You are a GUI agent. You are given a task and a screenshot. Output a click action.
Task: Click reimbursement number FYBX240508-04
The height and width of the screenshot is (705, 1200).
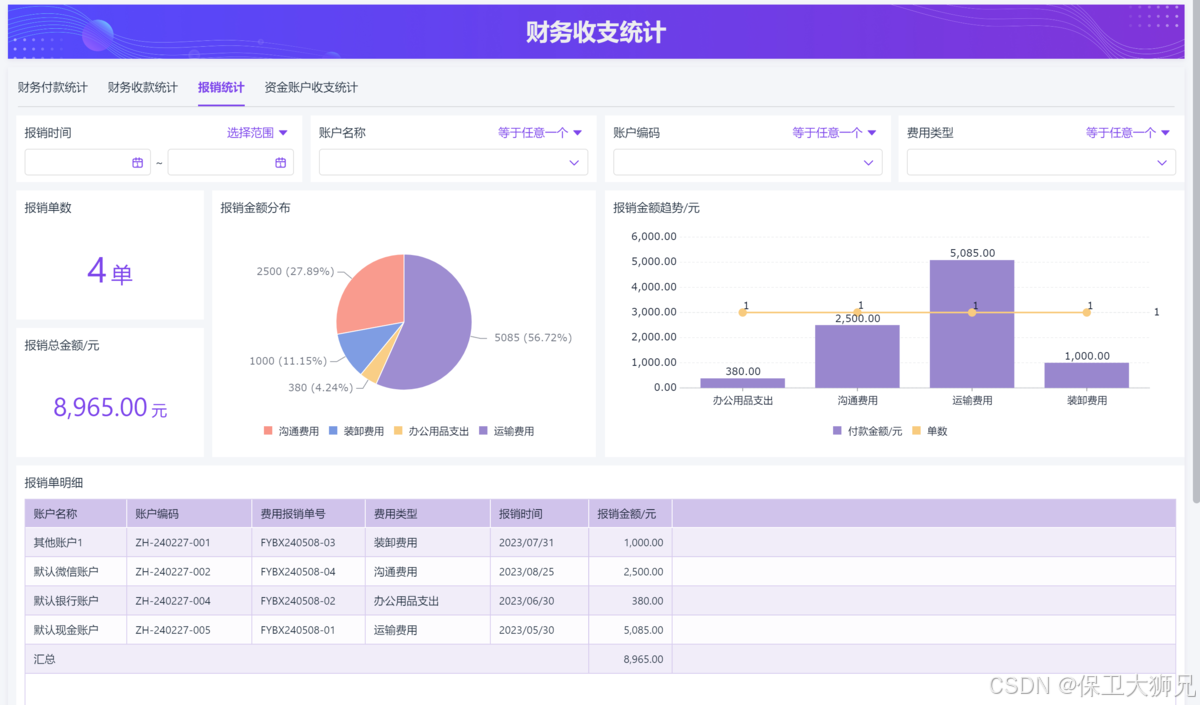(298, 572)
